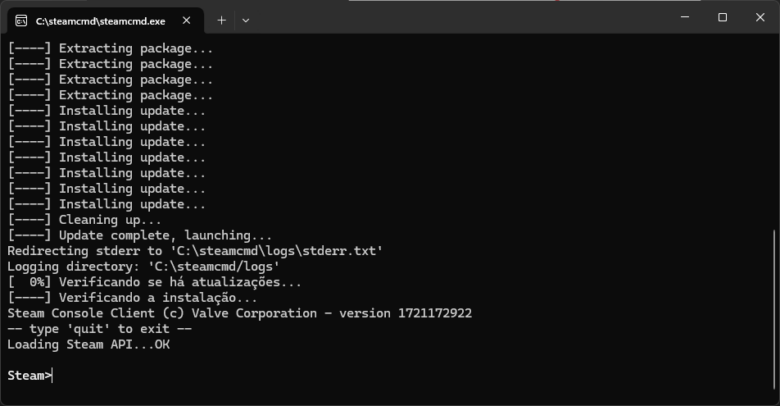Click the terminal icon in the steamcmd tab

click(21, 21)
